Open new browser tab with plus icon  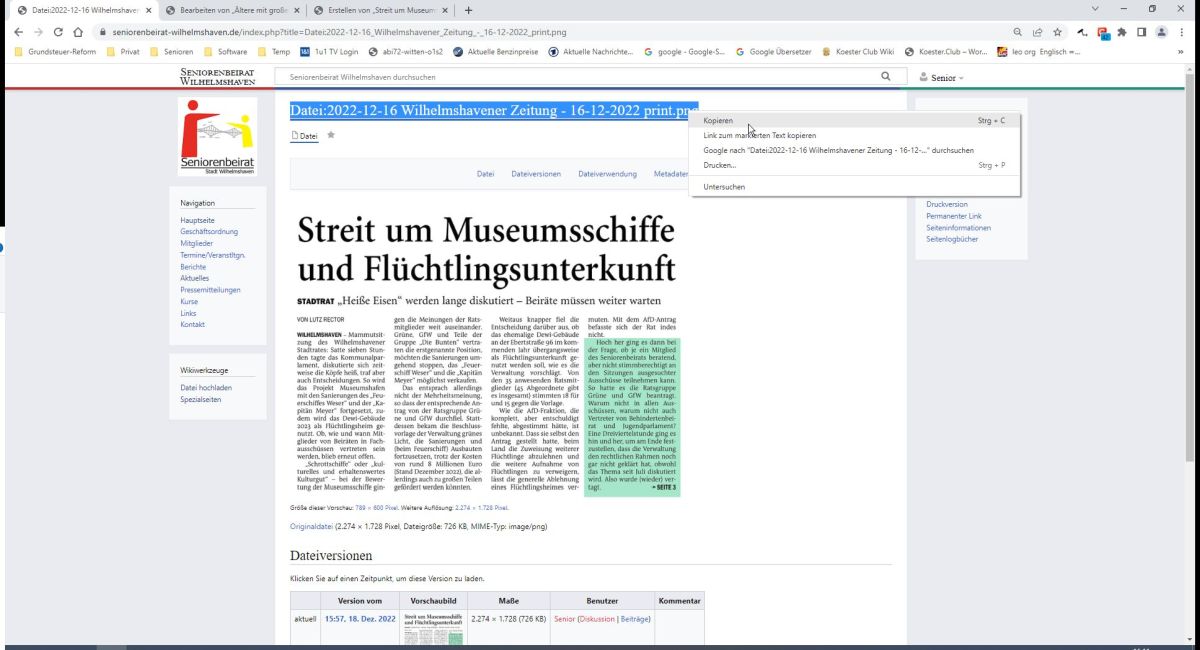coord(467,10)
